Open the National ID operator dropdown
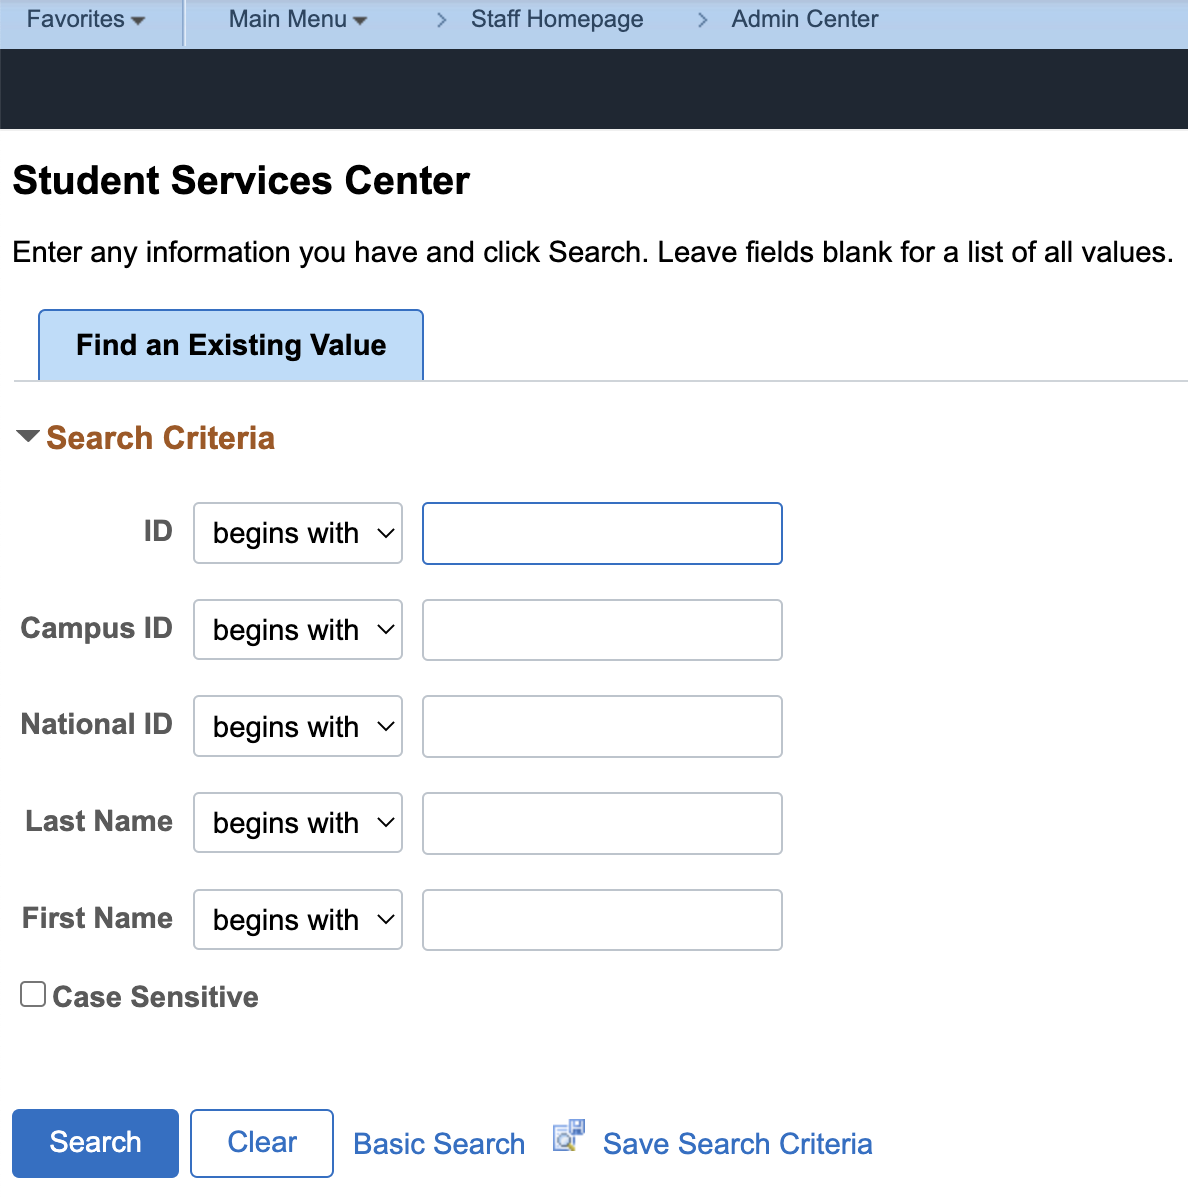Image resolution: width=1188 pixels, height=1200 pixels. click(298, 726)
